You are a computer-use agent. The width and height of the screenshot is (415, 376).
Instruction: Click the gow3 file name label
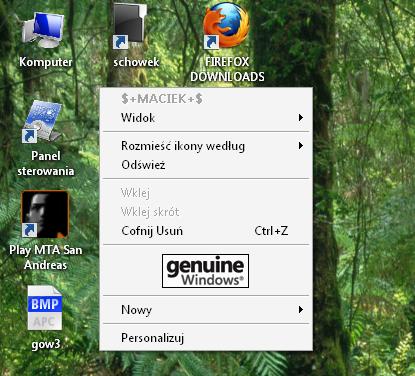click(46, 344)
